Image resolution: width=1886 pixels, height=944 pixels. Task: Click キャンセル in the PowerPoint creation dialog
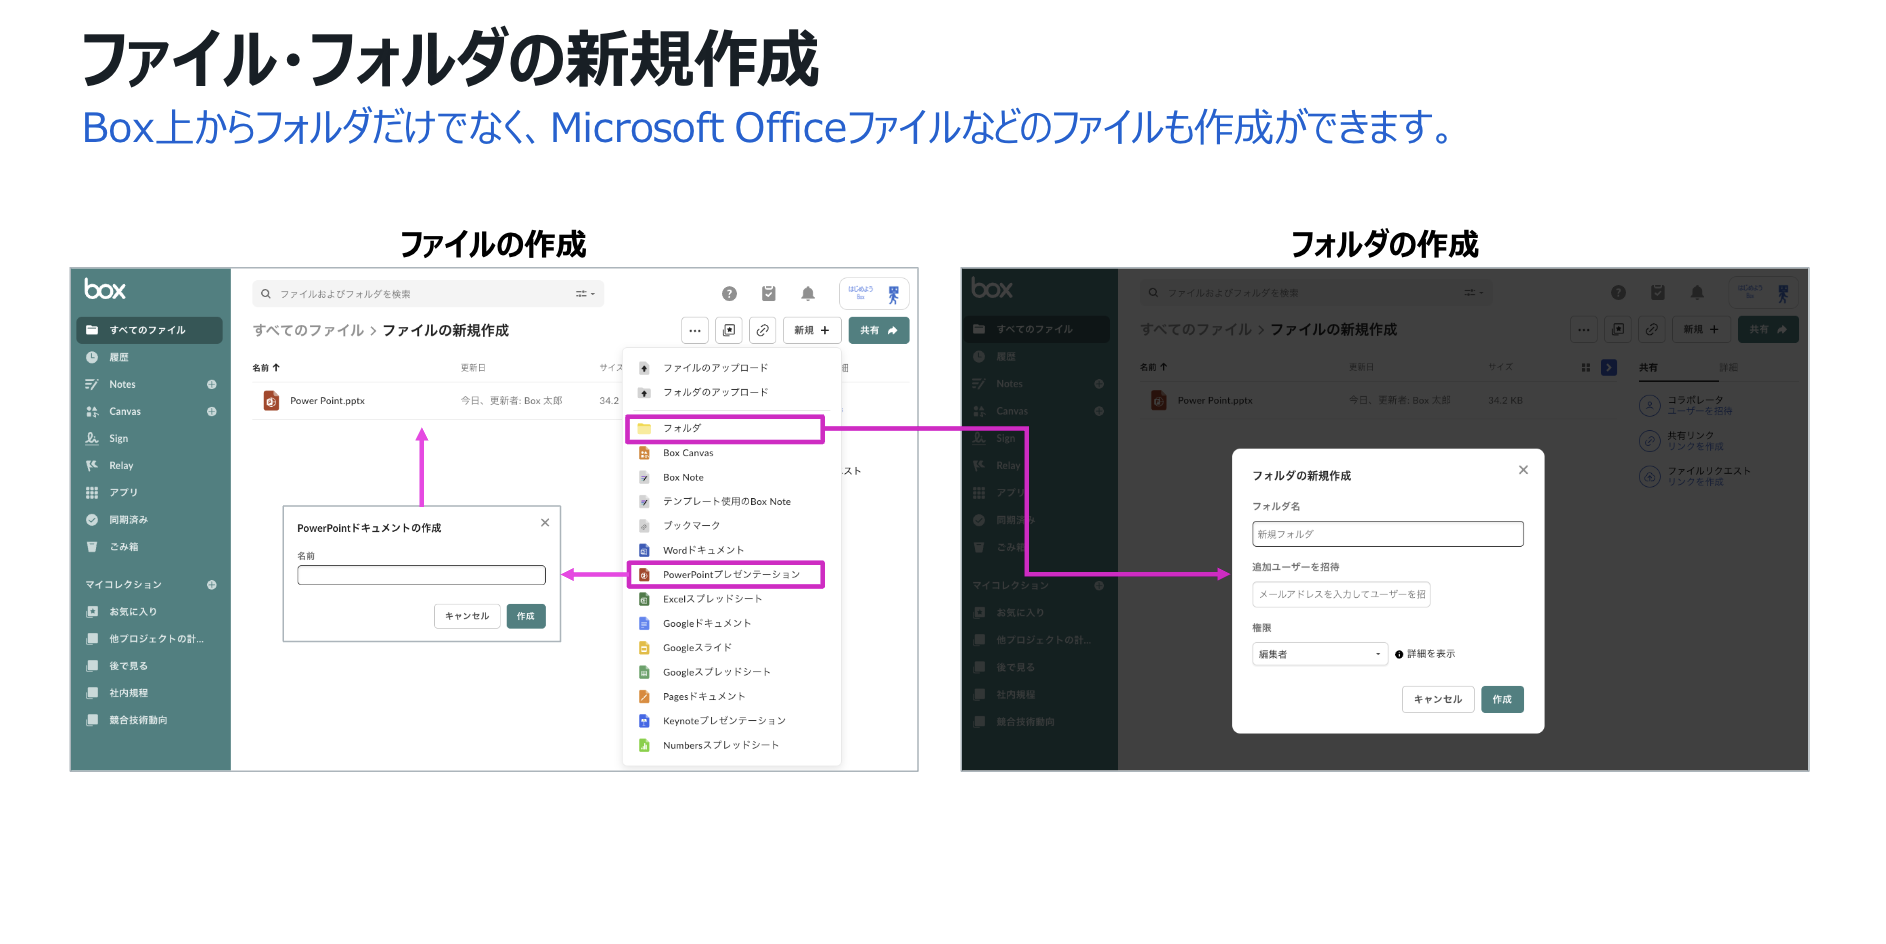[x=467, y=617]
